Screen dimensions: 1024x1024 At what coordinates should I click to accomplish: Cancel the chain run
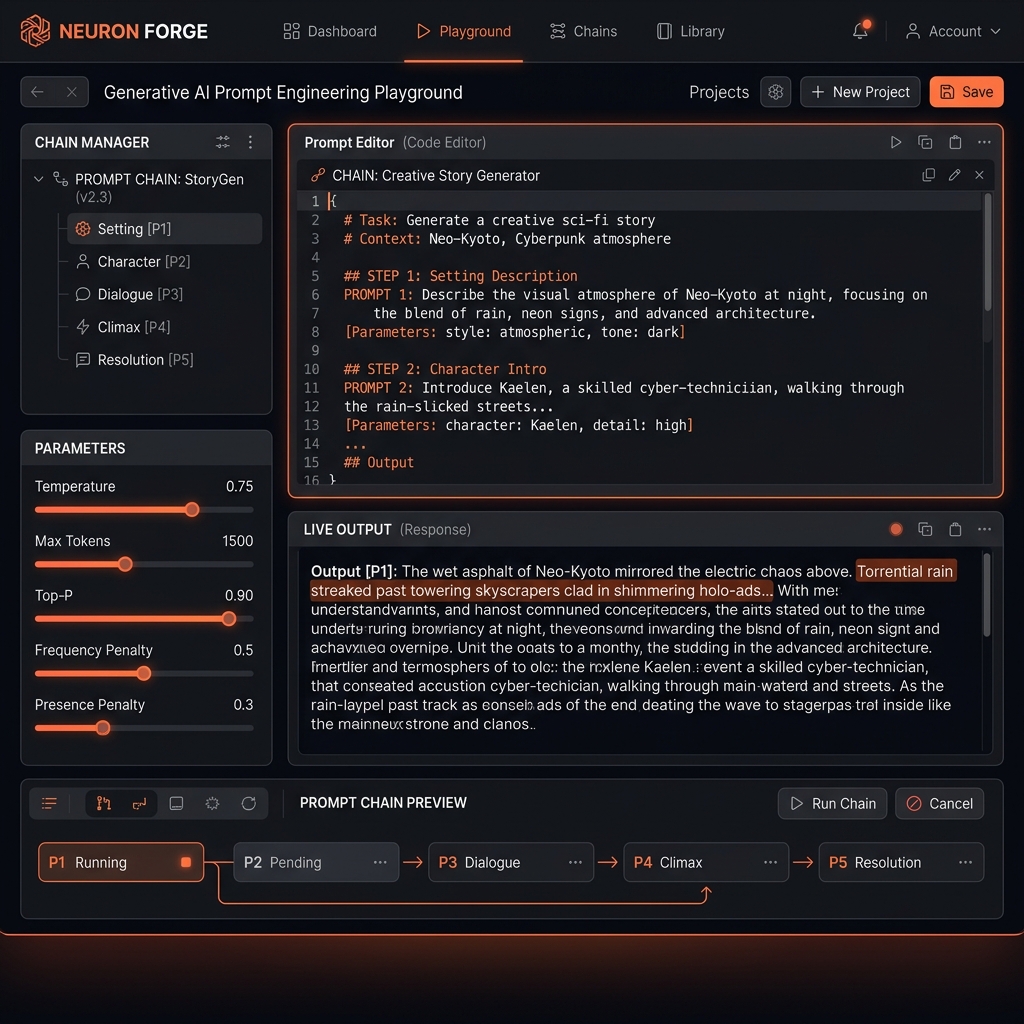pyautogui.click(x=939, y=803)
